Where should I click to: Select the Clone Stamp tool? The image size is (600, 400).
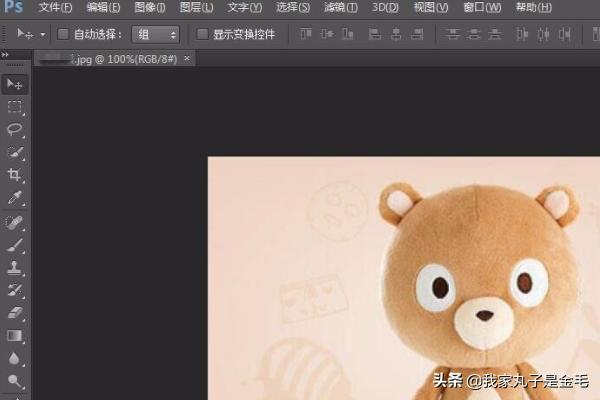click(15, 268)
